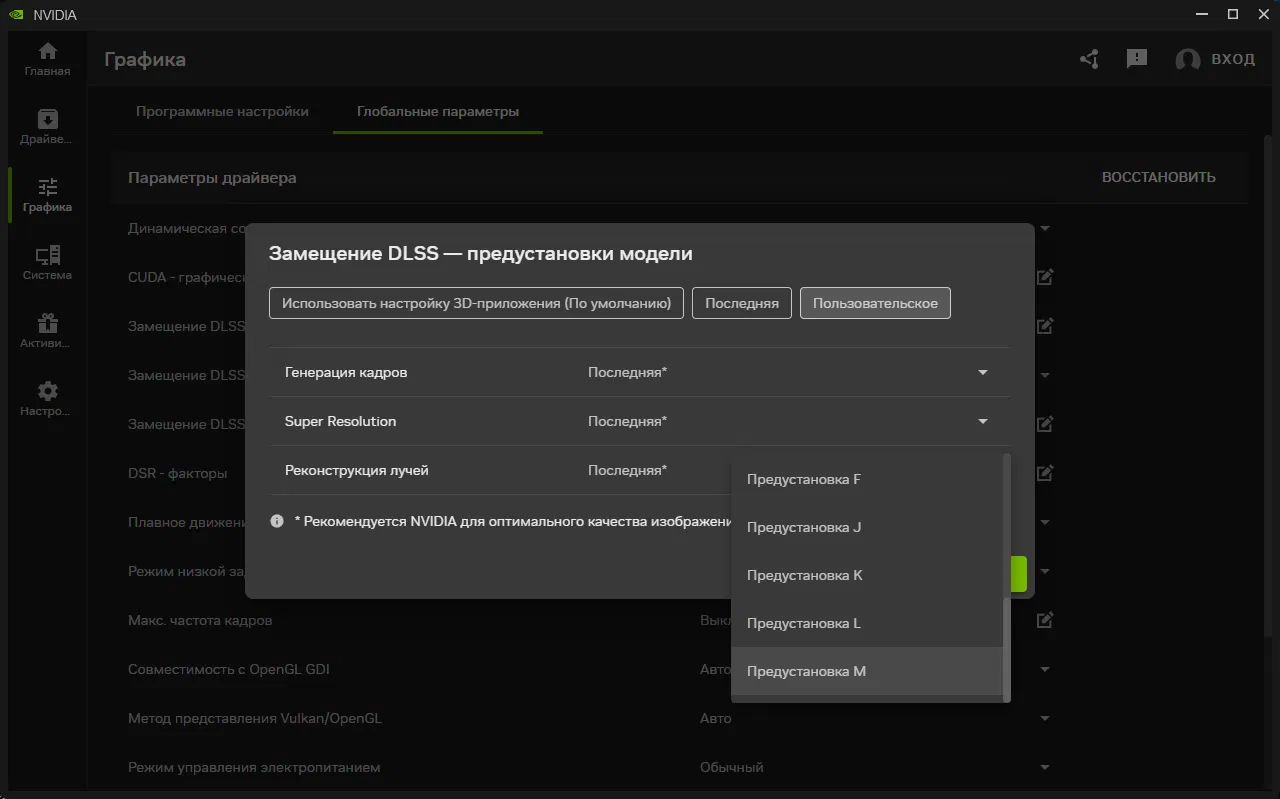Open the Главная home page in sidebar
Viewport: 1280px width, 799px height.
[47, 59]
